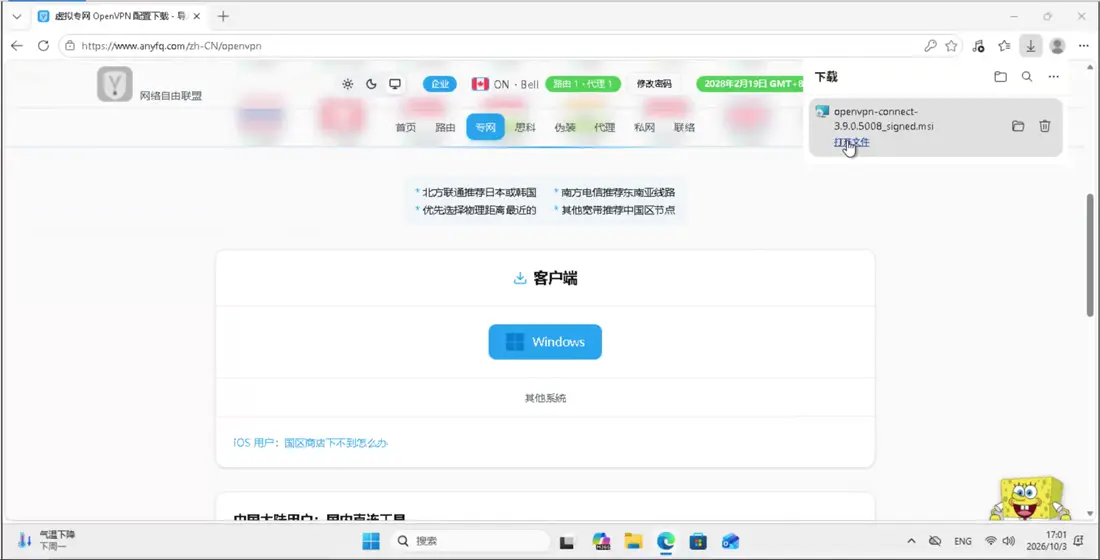The image size is (1100, 560).
Task: Click the SpongeBob sticker in the corner
Action: pyautogui.click(x=1030, y=498)
